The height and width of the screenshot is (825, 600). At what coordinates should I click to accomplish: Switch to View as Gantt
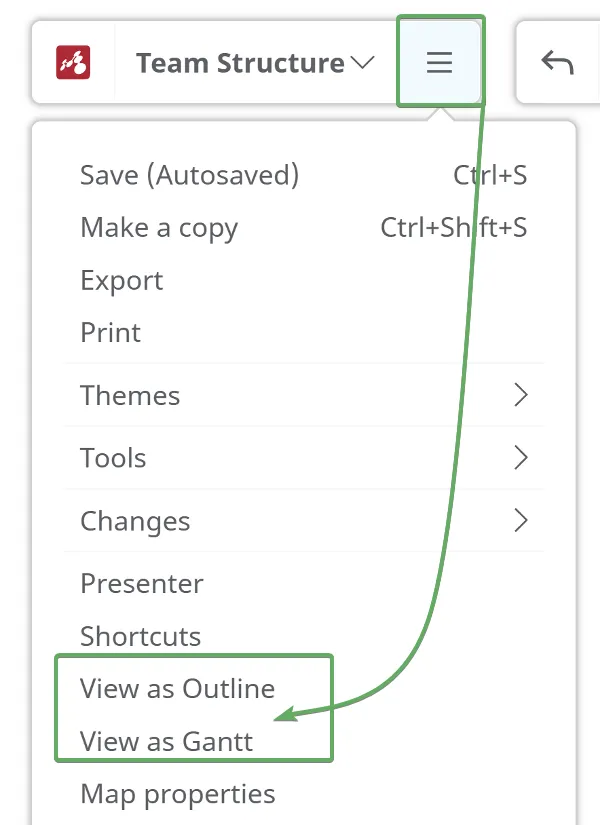166,741
